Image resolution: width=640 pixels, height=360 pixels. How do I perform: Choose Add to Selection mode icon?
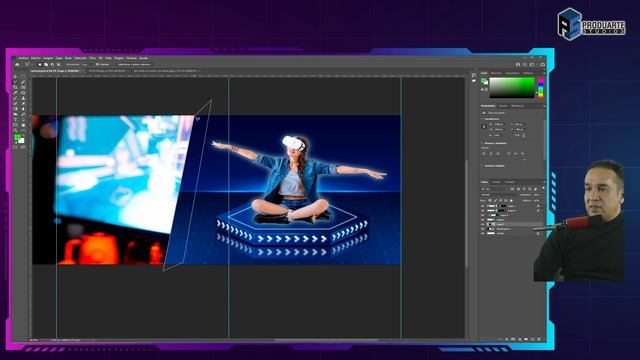coord(46,64)
